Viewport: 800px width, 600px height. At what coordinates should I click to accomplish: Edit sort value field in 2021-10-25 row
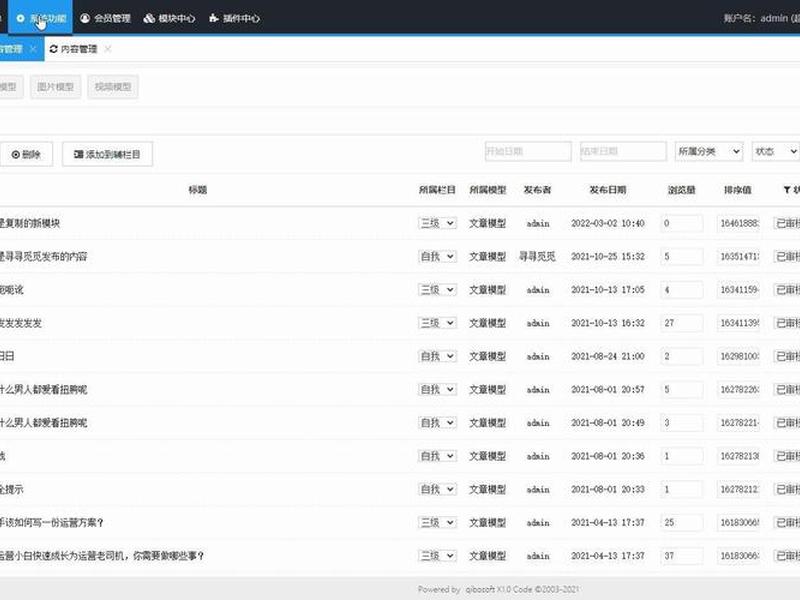pyautogui.click(x=738, y=256)
